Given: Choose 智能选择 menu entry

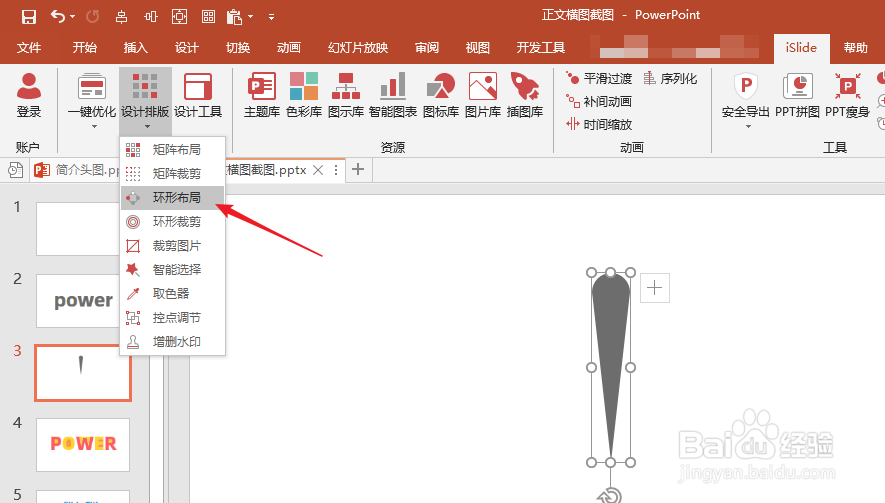Looking at the screenshot, I should point(173,270).
